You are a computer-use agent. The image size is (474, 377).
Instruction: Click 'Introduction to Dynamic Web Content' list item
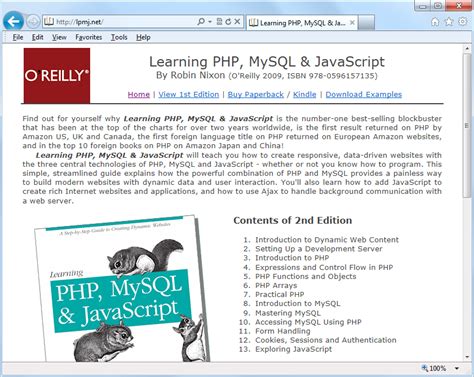(x=327, y=240)
